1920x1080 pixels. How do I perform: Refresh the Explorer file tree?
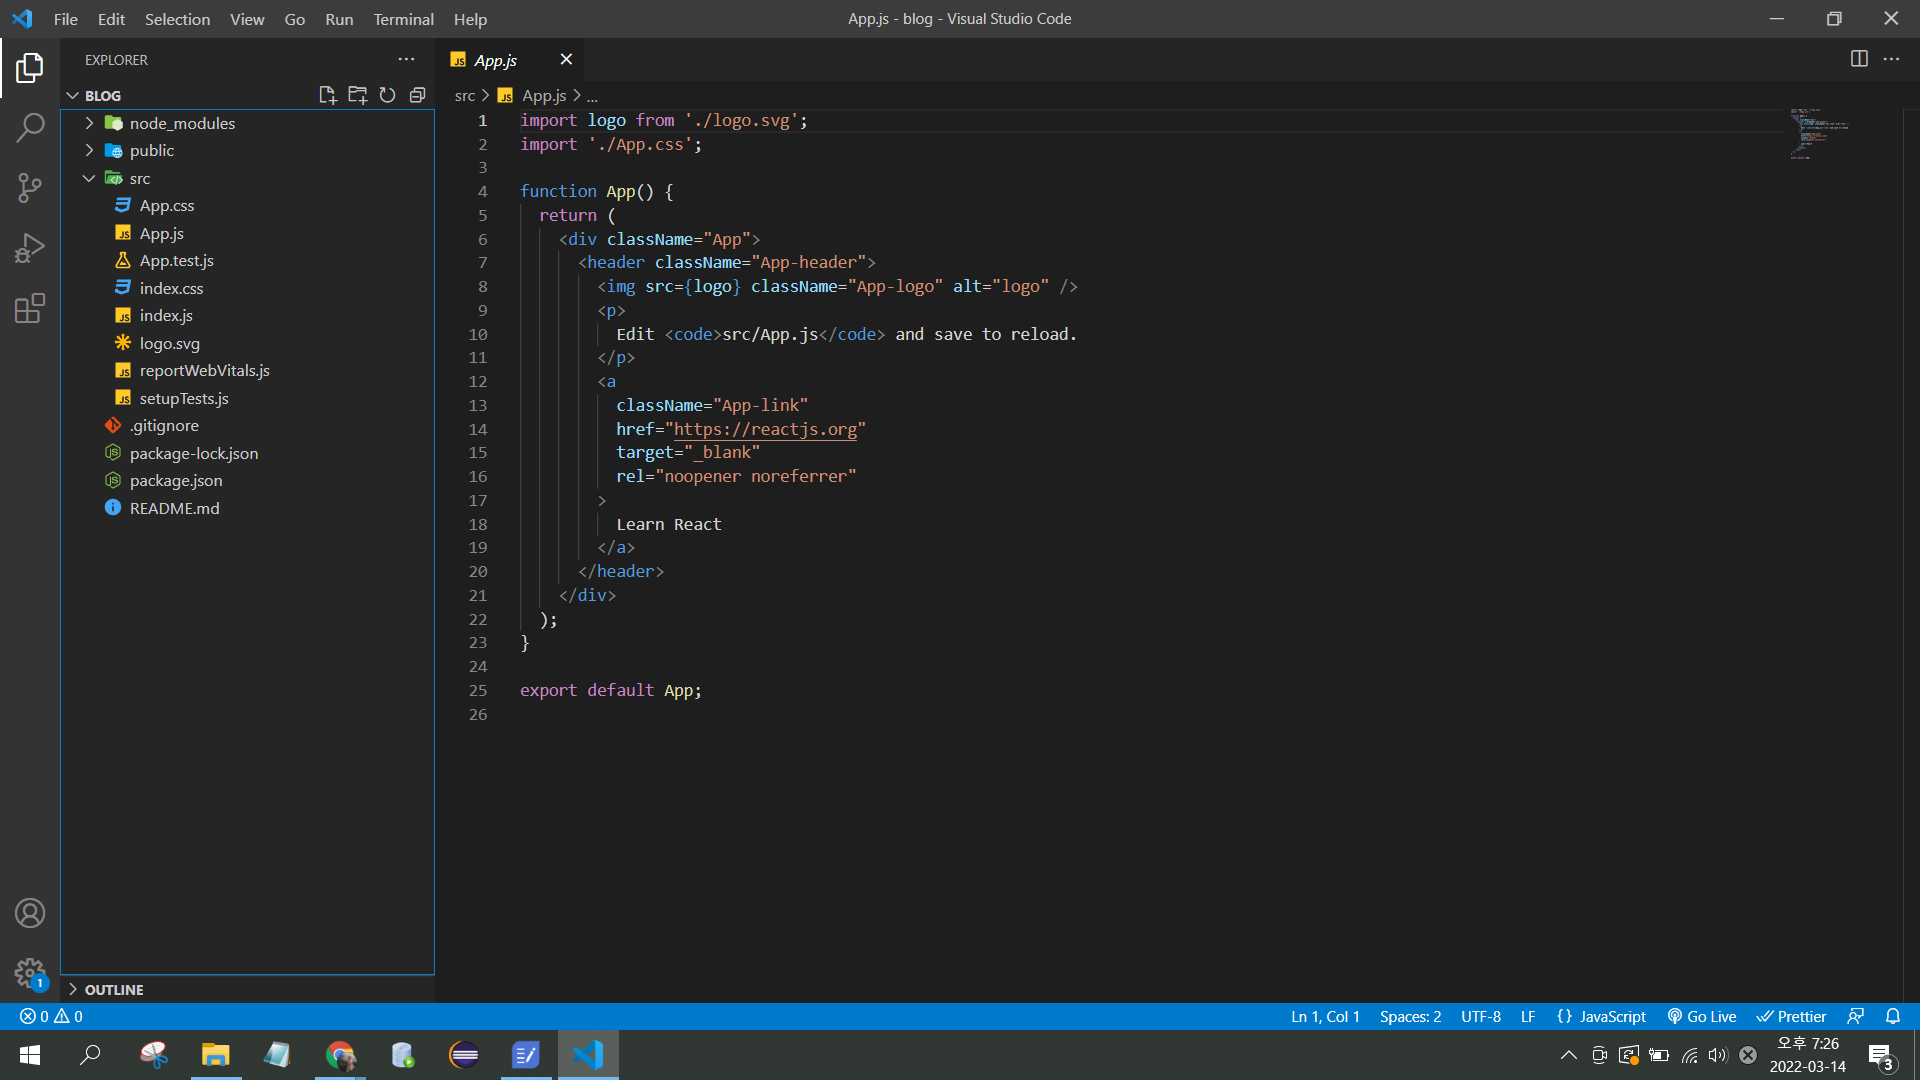tap(387, 95)
